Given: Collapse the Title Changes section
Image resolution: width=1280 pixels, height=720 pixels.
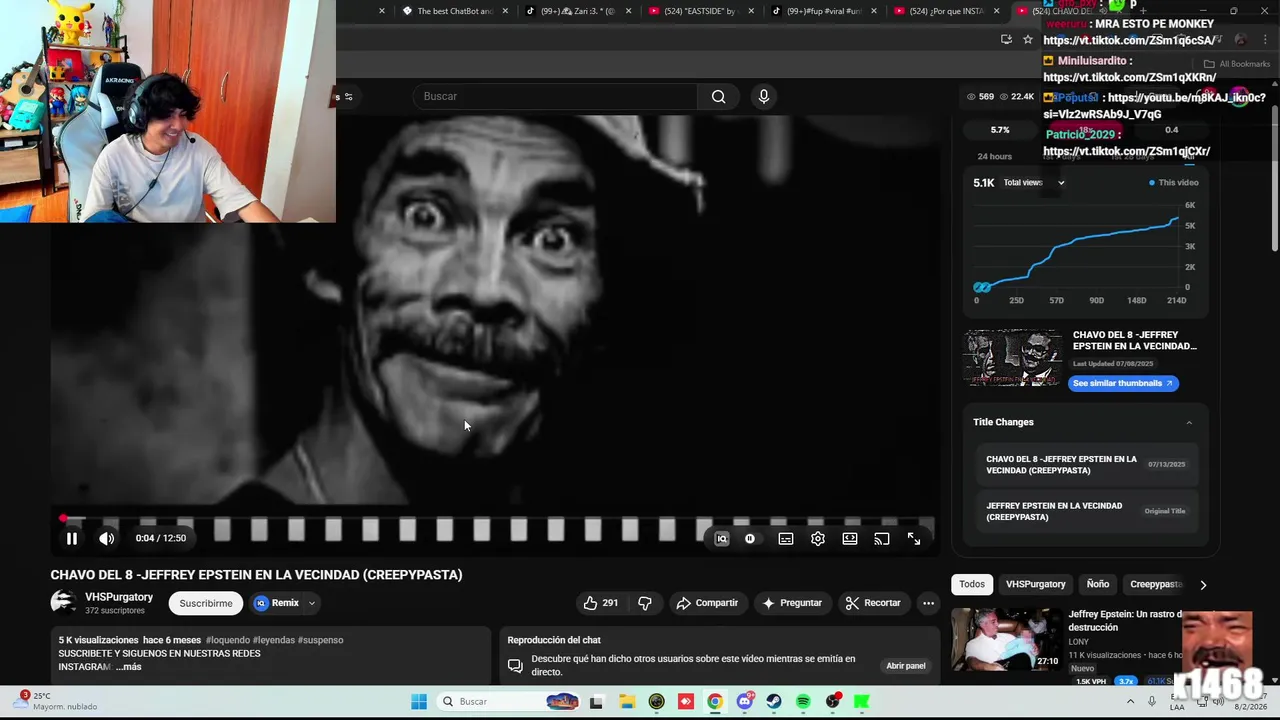Looking at the screenshot, I should coord(1189,422).
